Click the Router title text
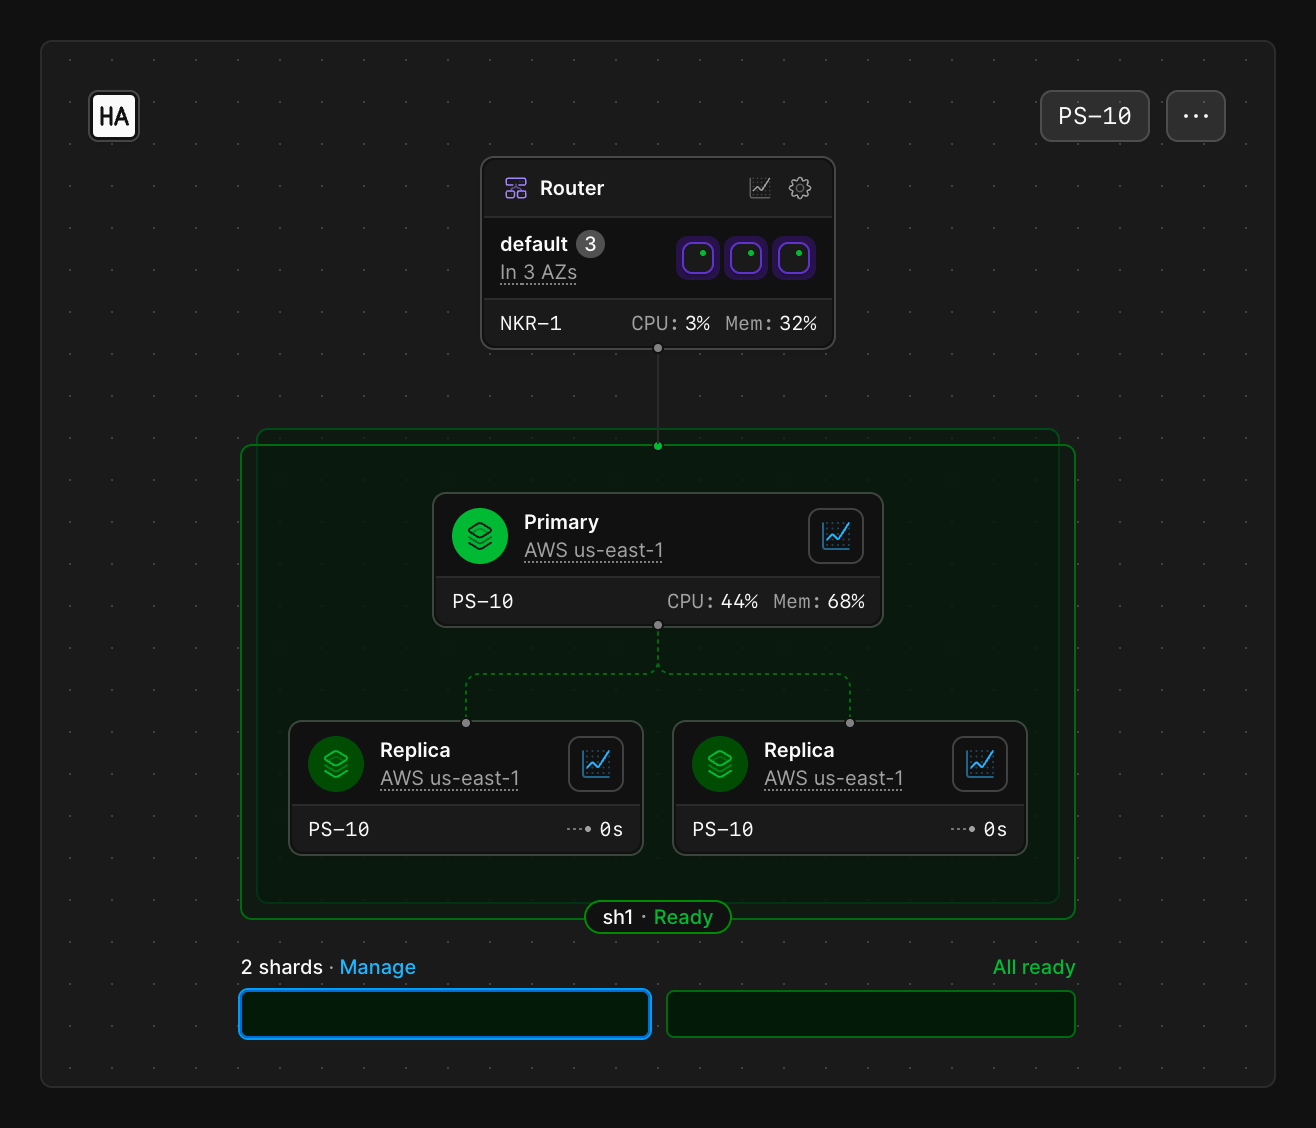 (572, 188)
